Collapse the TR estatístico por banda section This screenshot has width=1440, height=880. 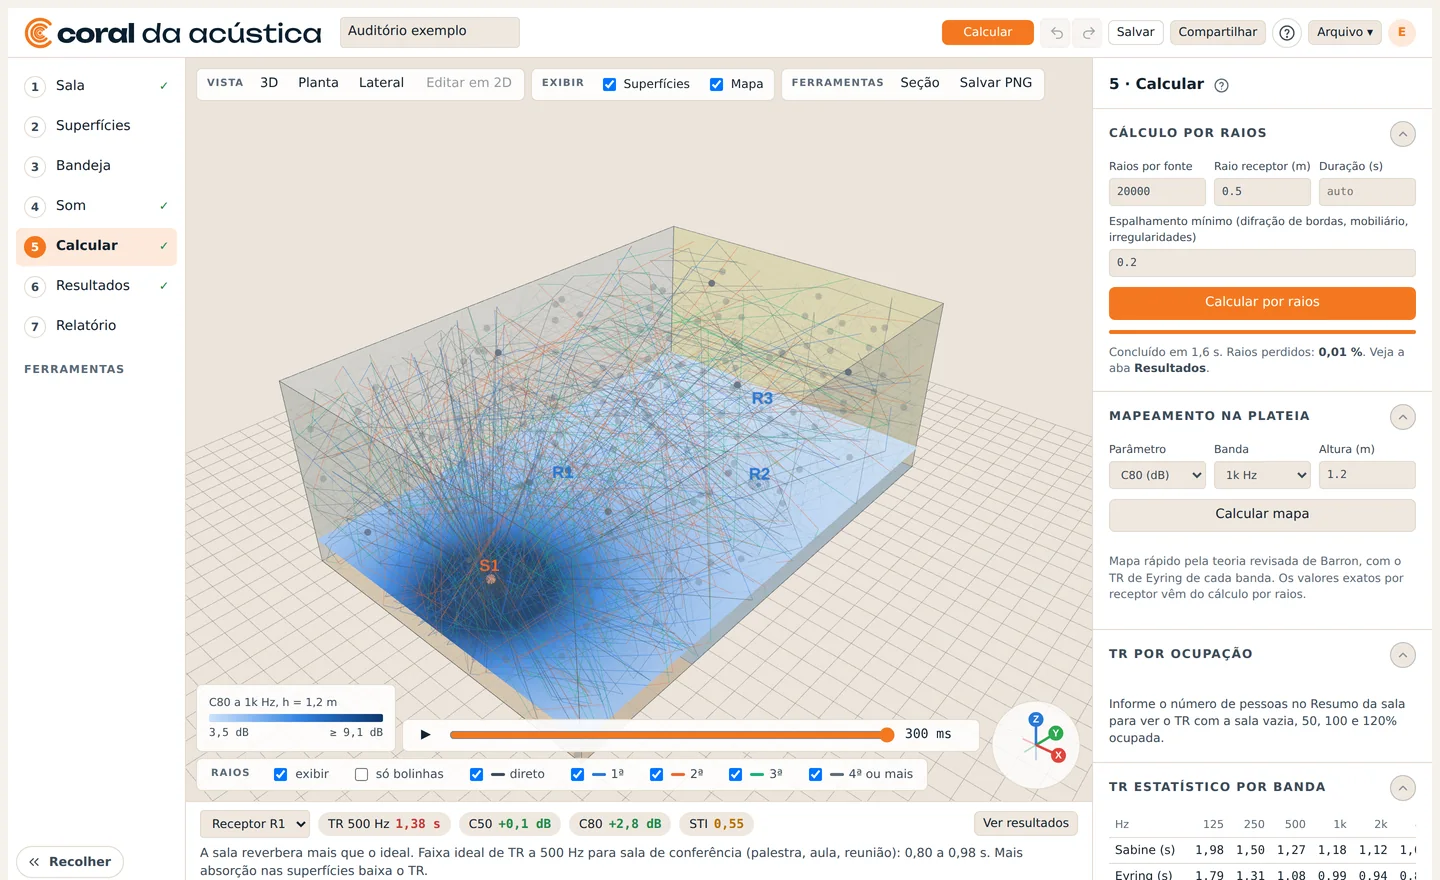point(1403,788)
